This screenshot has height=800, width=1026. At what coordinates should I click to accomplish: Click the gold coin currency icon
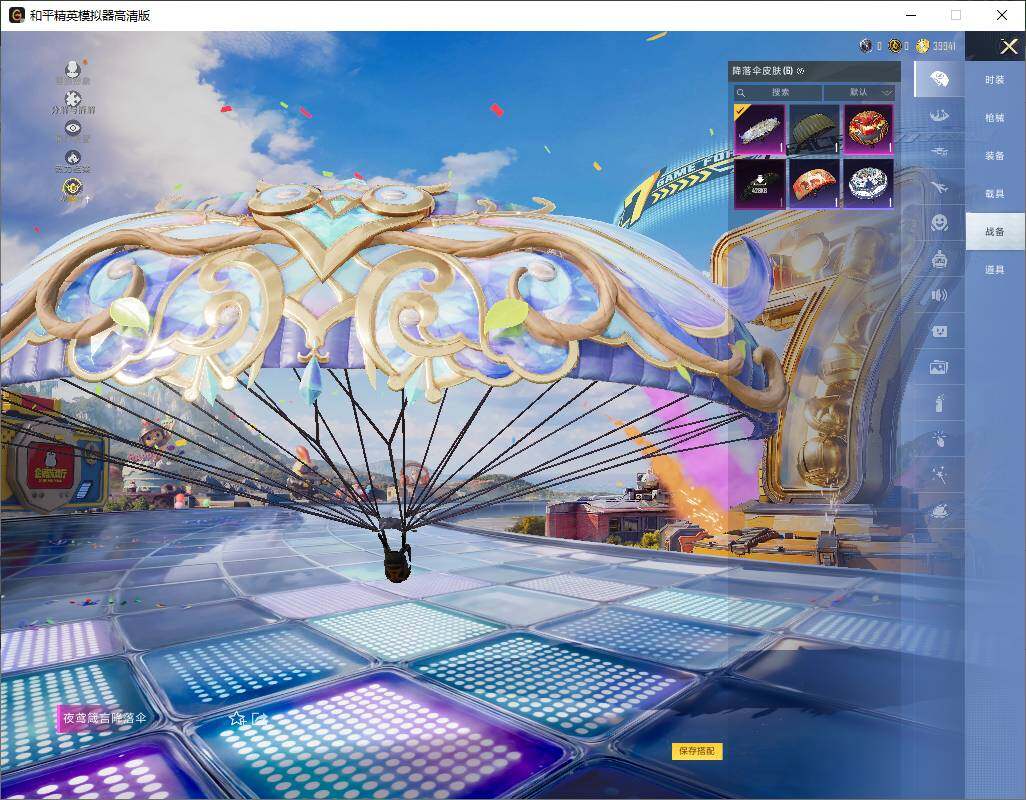pyautogui.click(x=923, y=46)
